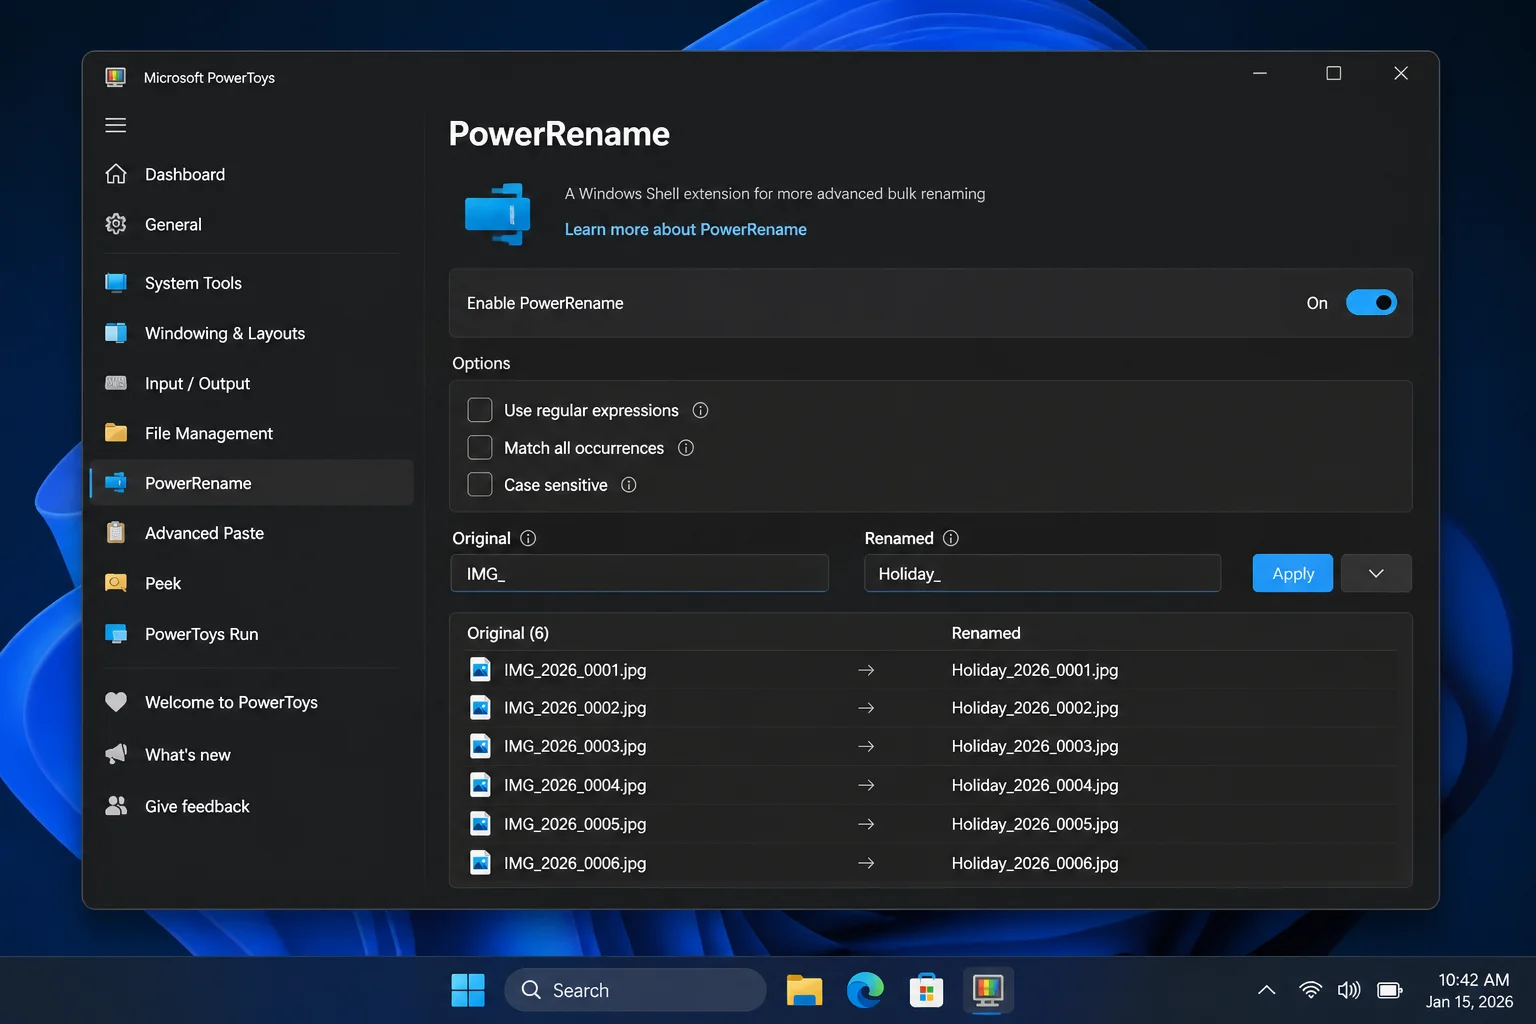This screenshot has height=1024, width=1536.
Task: Expand dropdown arrow next to Apply
Action: [x=1376, y=573]
